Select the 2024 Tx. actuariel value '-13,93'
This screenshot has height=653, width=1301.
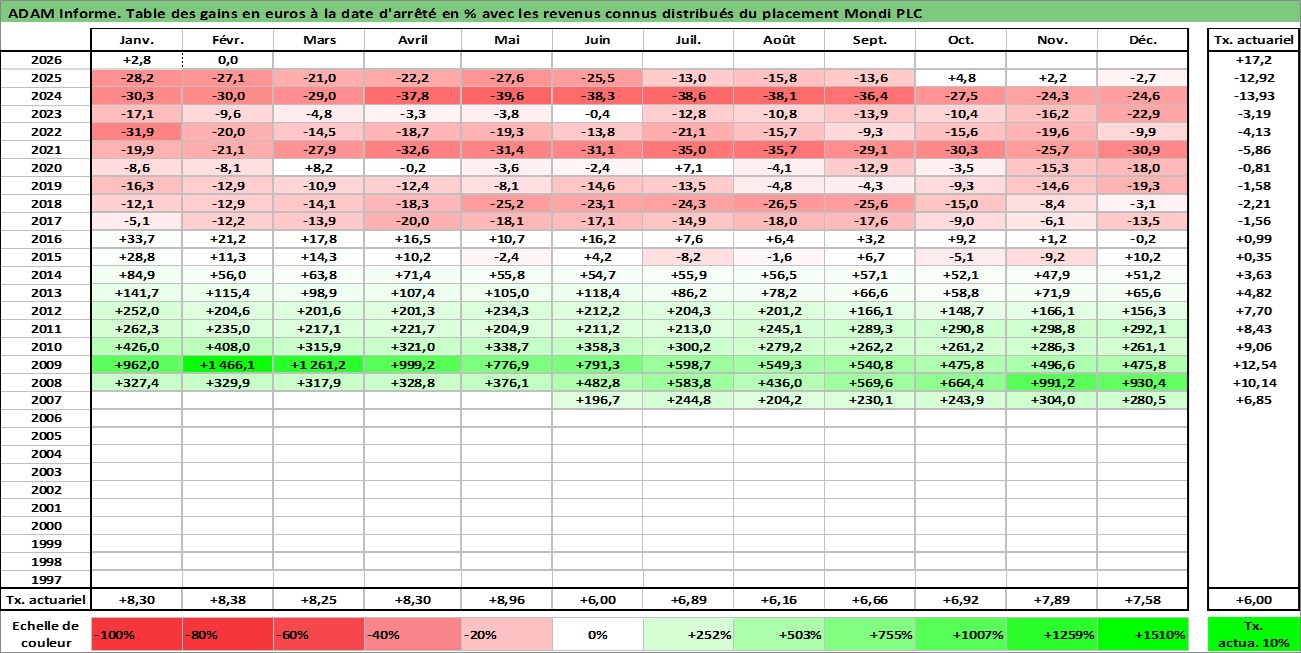coord(1254,96)
